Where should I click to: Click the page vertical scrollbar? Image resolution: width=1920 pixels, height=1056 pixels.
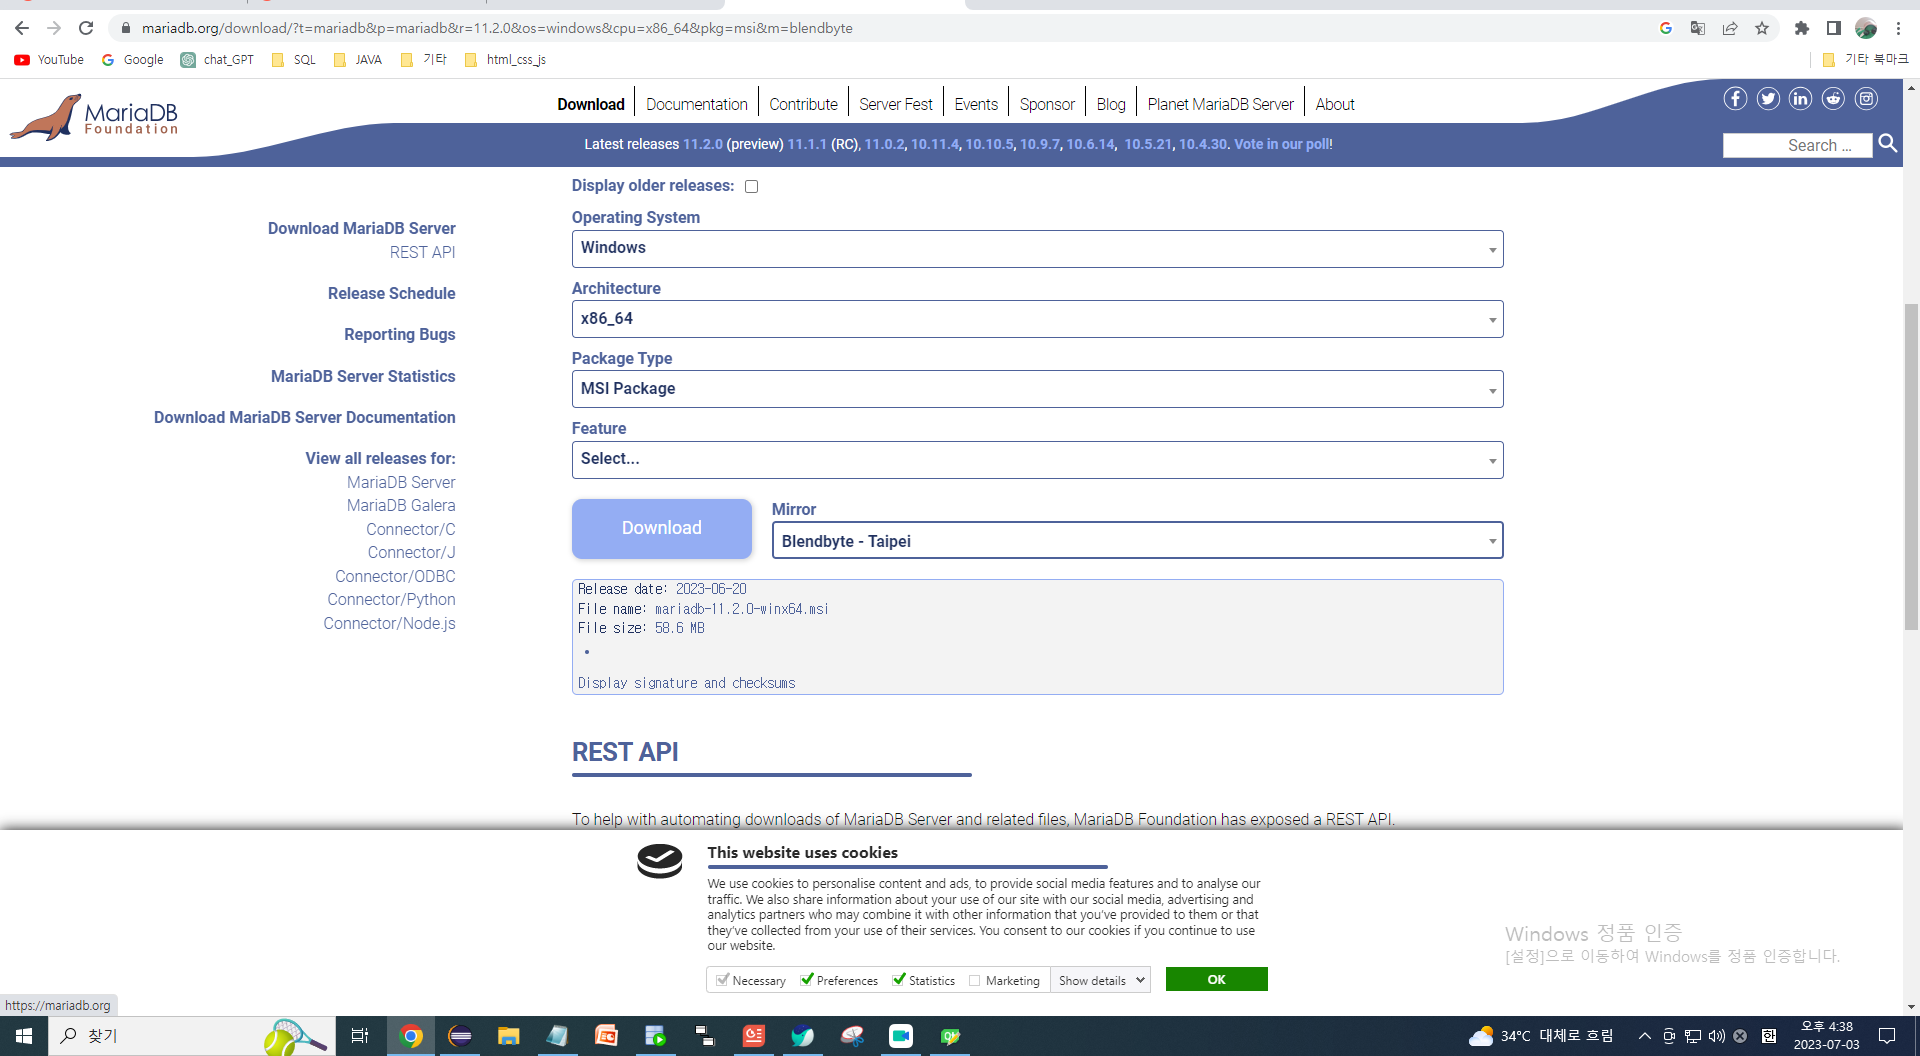click(x=1911, y=466)
